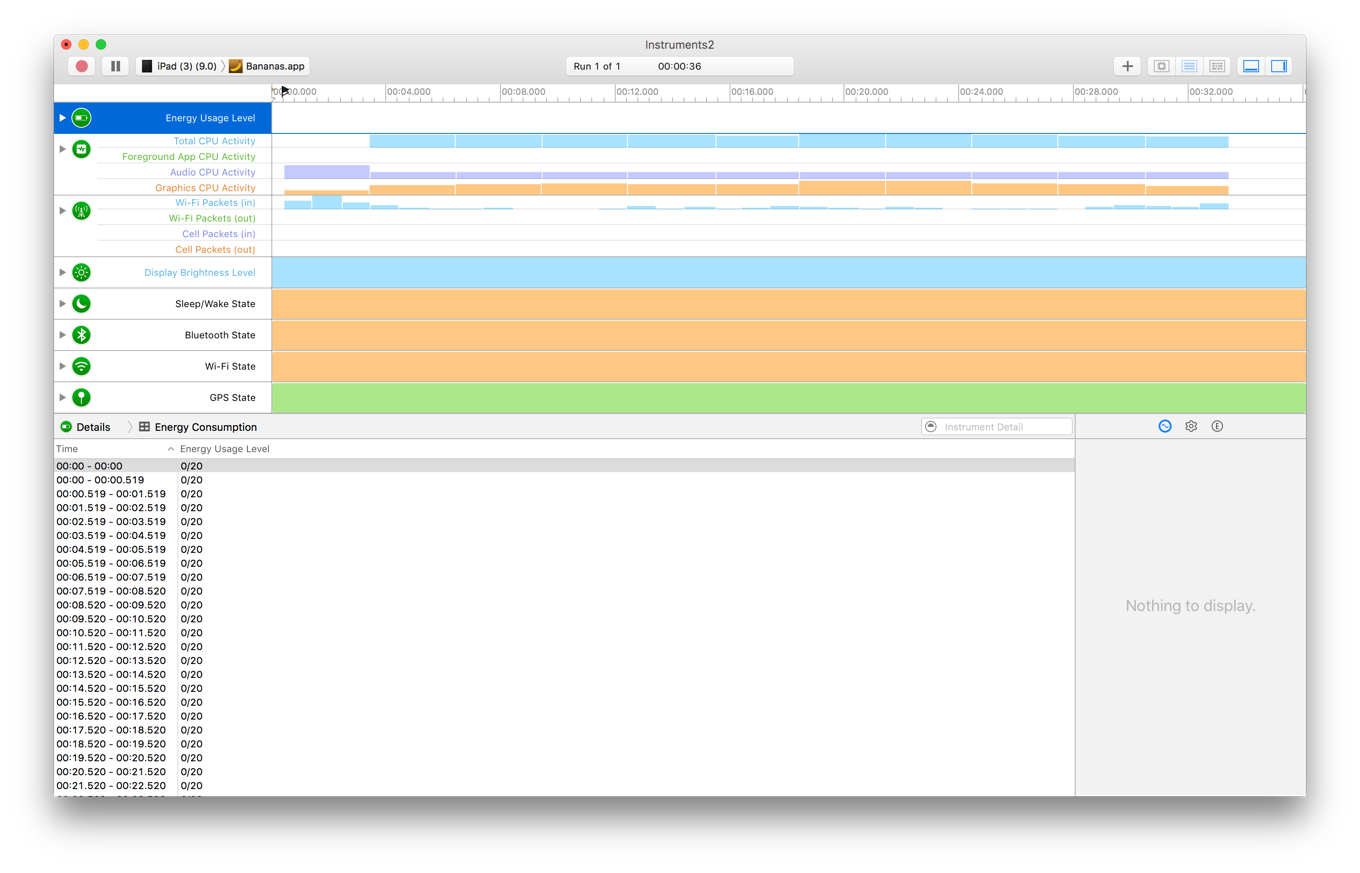Click the Network Activity instrument icon
1360x873 pixels.
tap(81, 211)
